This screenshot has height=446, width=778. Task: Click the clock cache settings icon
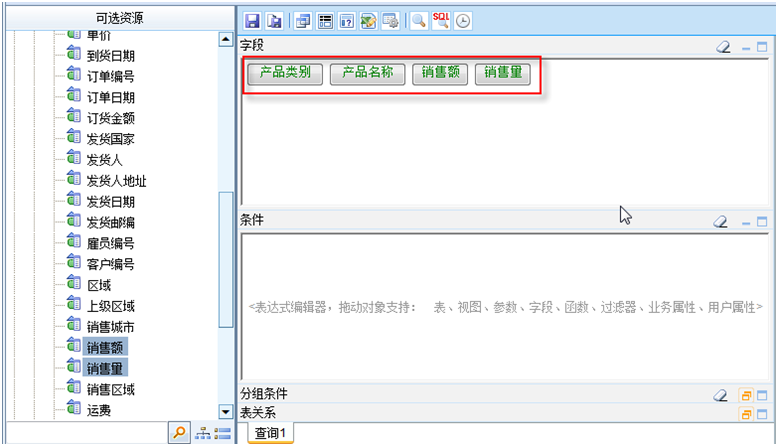point(463,21)
